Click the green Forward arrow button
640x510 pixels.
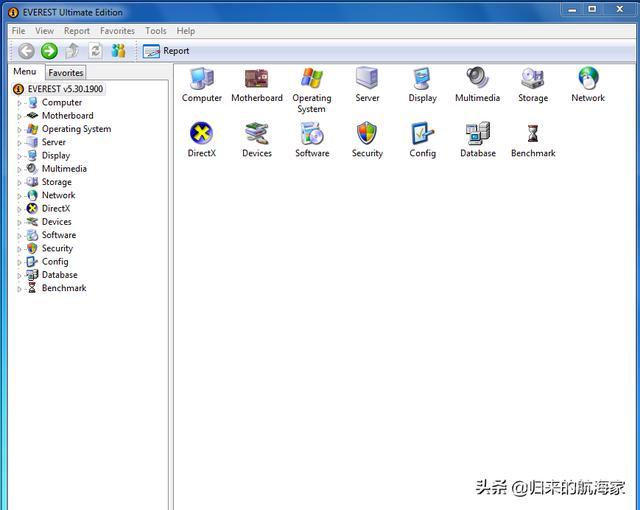49,51
